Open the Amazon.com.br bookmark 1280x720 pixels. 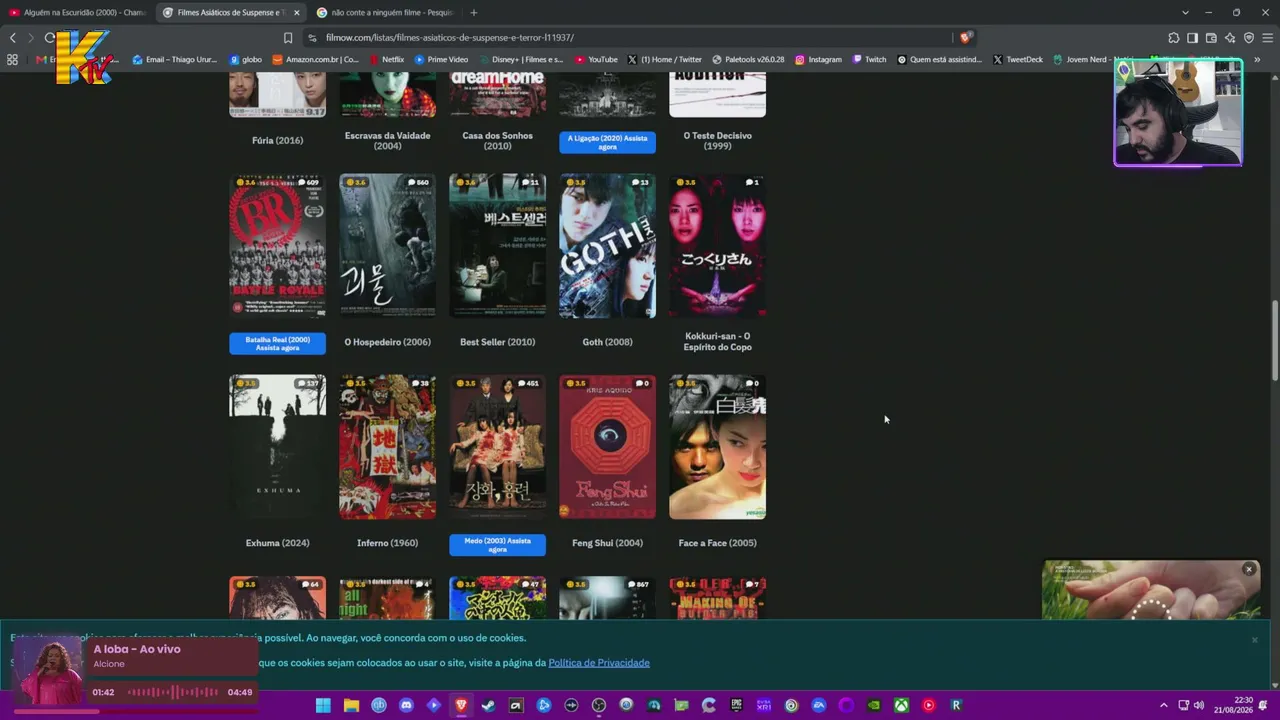[x=315, y=59]
